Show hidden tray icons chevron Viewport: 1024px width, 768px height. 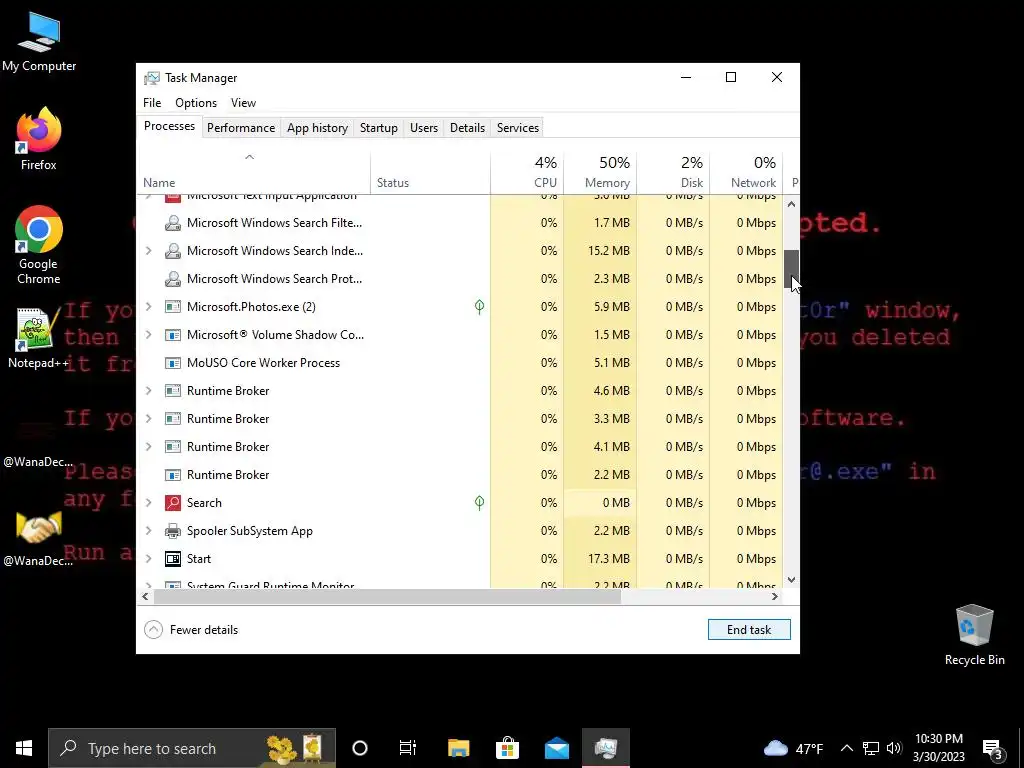click(846, 748)
